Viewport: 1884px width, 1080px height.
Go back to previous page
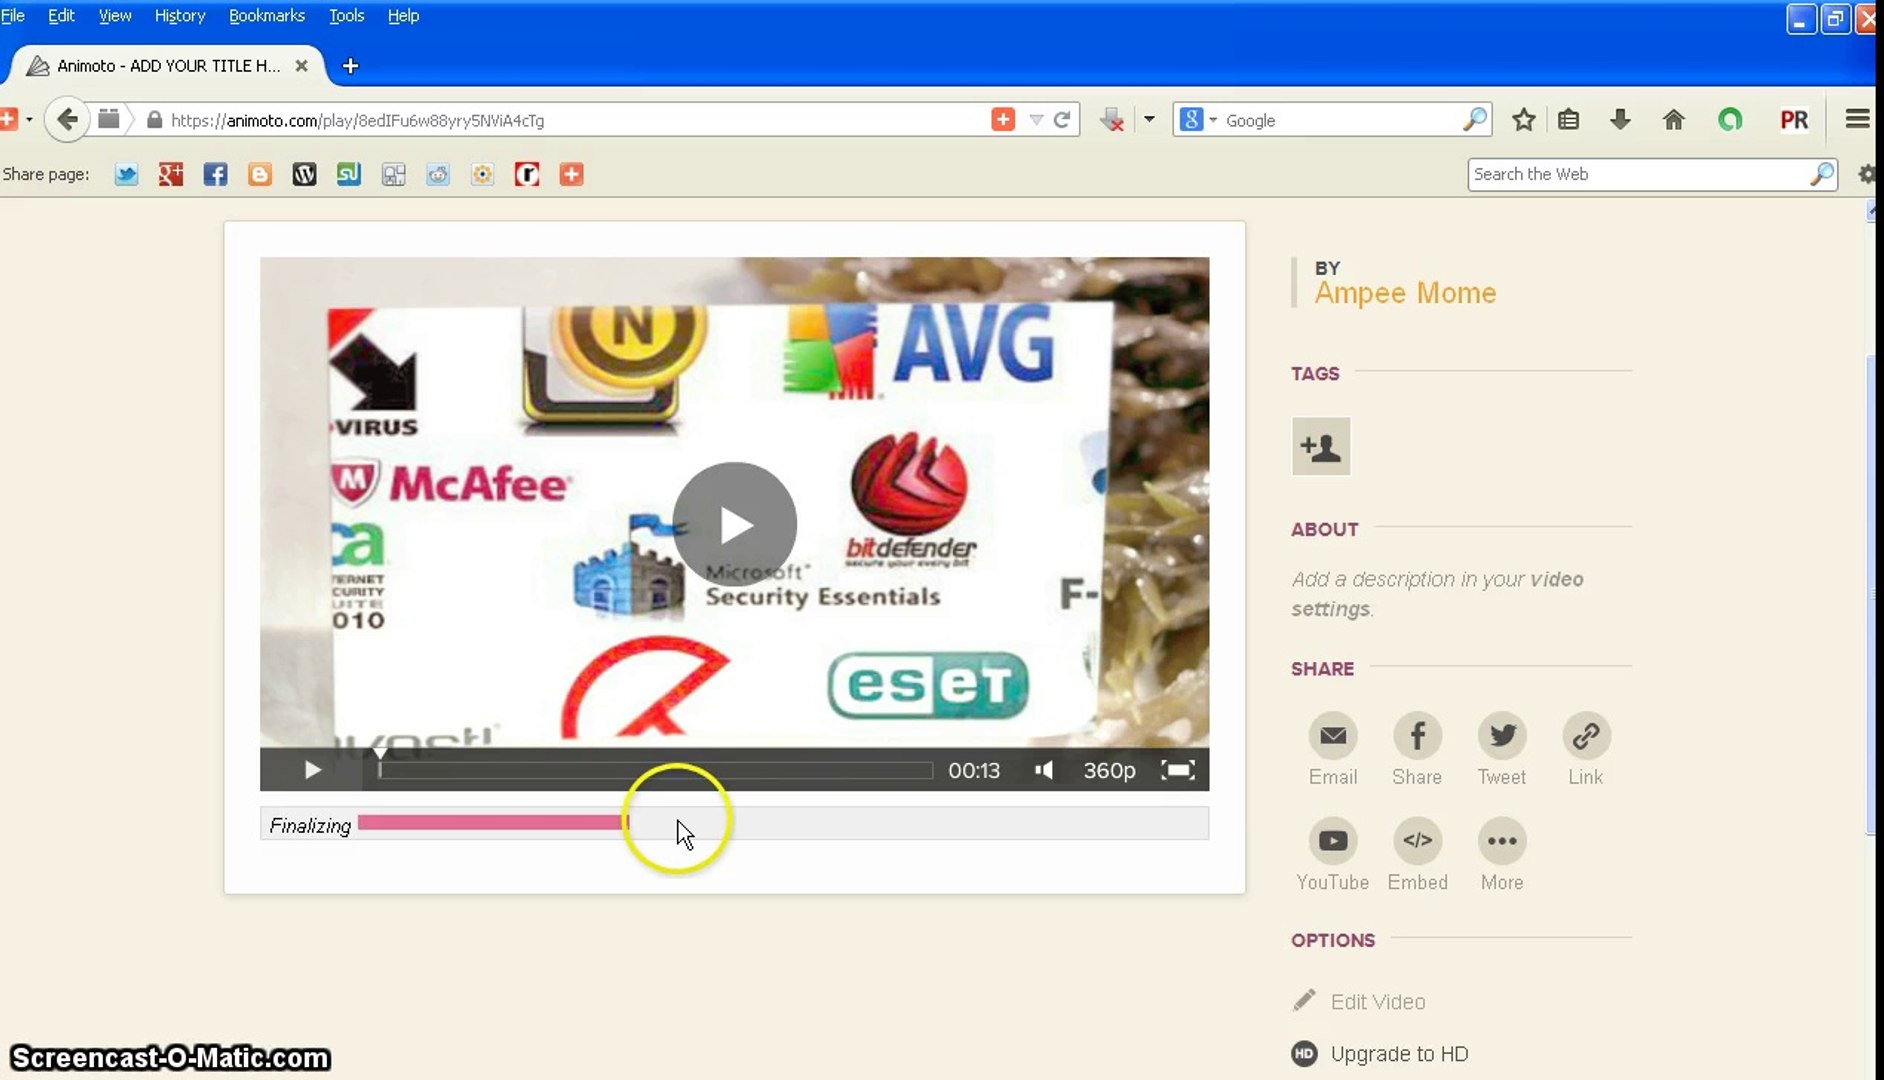pos(67,120)
